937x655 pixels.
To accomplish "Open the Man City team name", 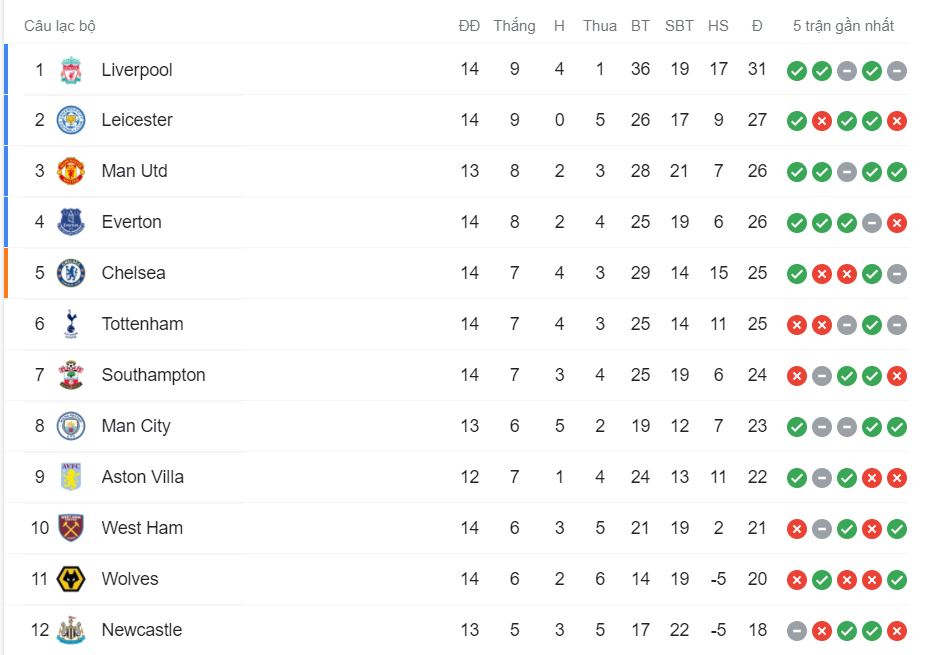I will [x=136, y=426].
